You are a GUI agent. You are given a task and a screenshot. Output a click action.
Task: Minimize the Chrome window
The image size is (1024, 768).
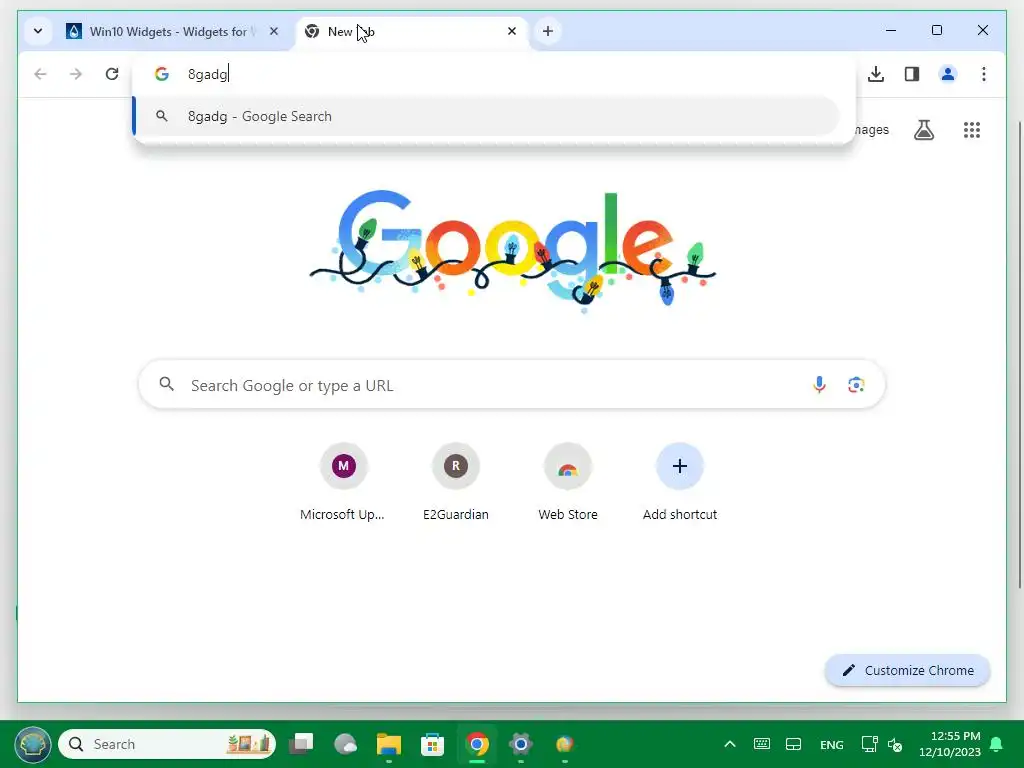pos(891,30)
